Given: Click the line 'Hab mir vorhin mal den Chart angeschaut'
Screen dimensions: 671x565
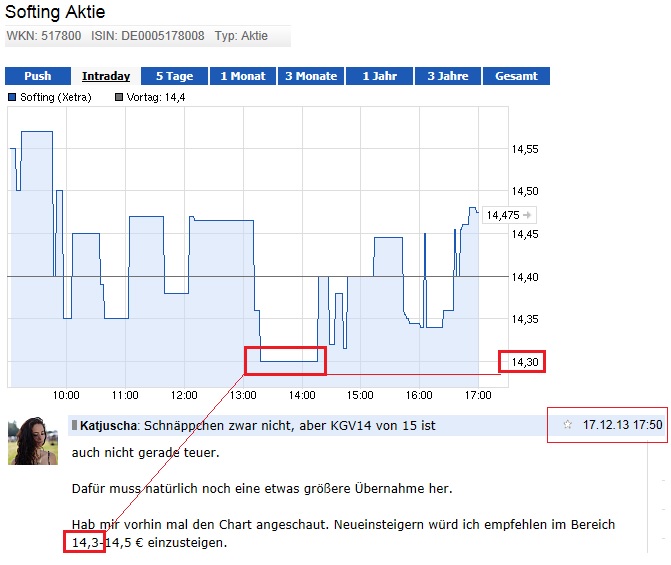Looking at the screenshot, I should click(343, 524).
